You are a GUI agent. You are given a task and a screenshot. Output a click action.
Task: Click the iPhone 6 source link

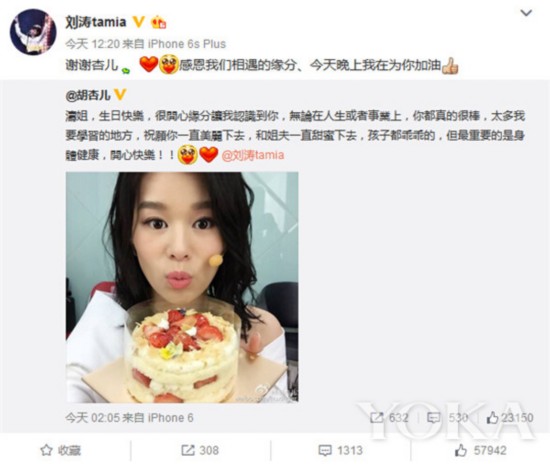(170, 418)
